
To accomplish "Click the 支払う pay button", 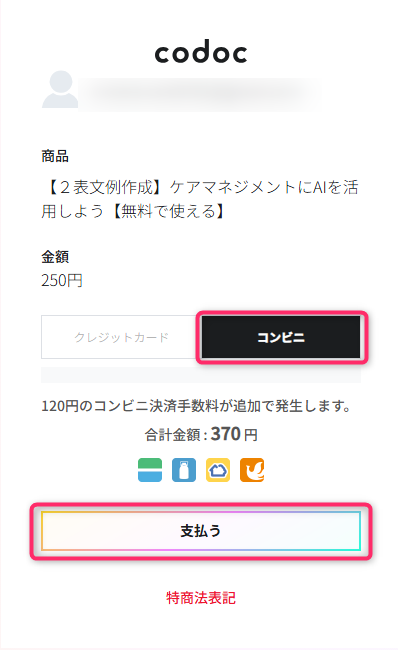I will (201, 531).
